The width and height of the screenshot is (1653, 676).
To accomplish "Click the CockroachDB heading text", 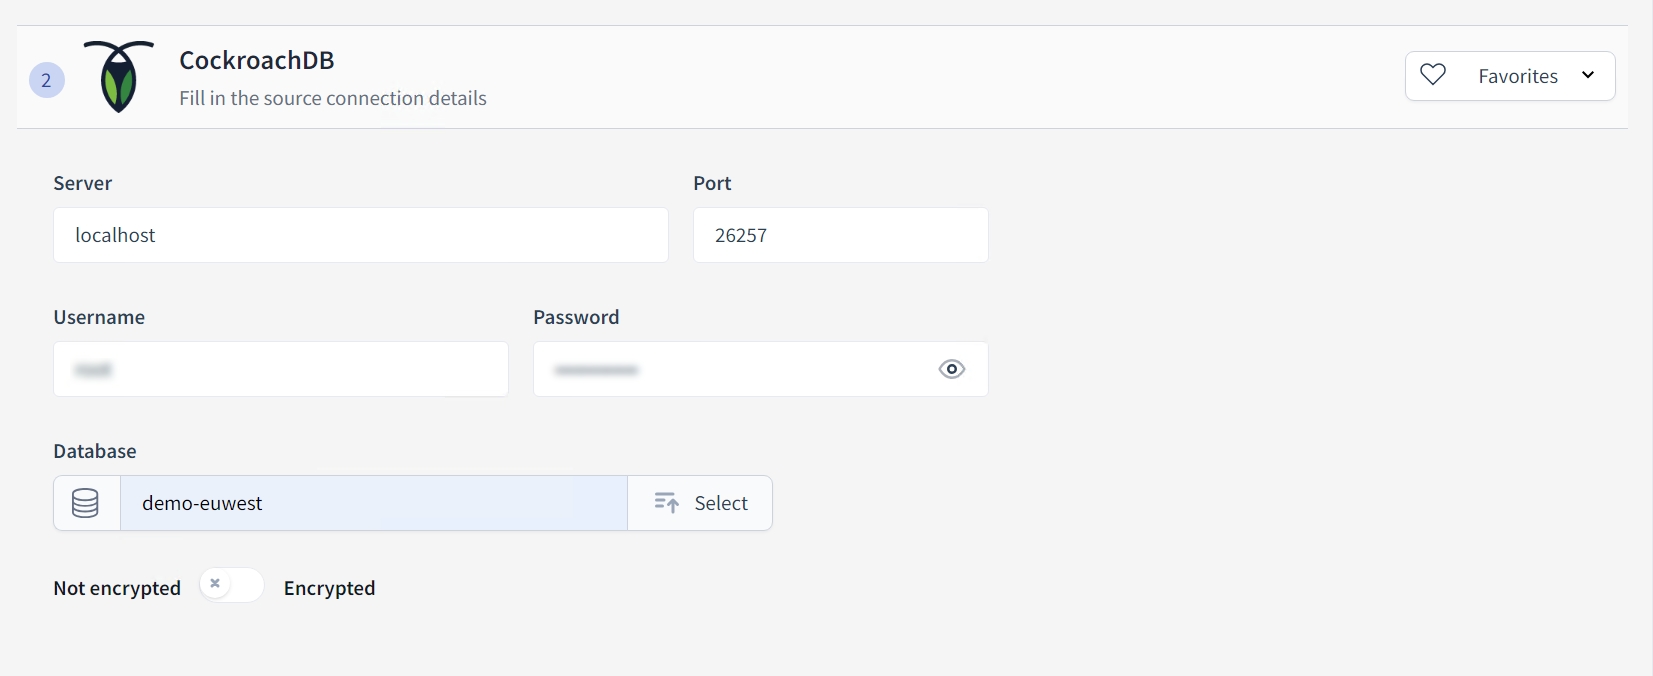I will click(x=257, y=60).
